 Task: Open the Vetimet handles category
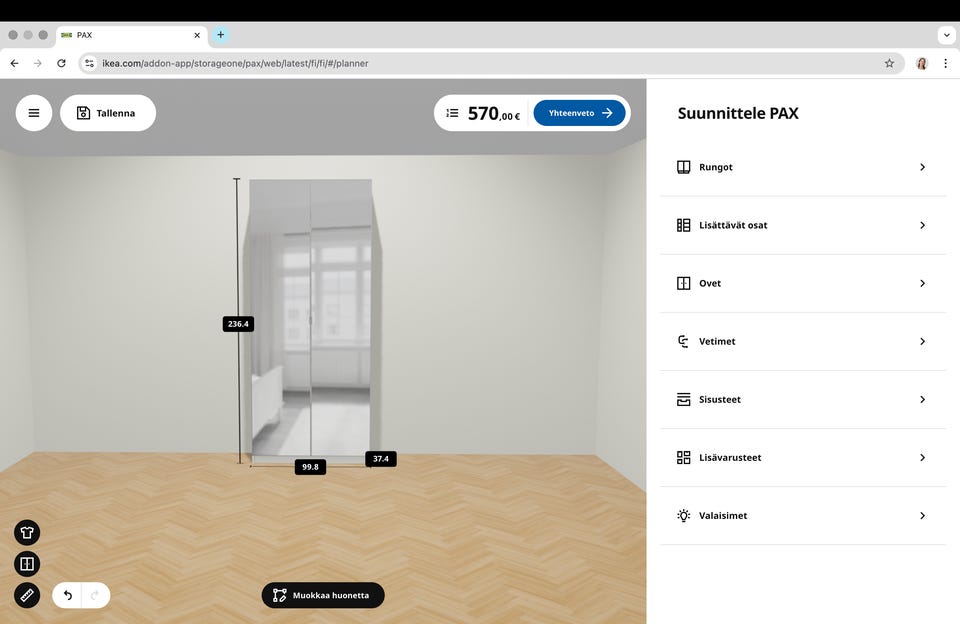click(x=803, y=342)
